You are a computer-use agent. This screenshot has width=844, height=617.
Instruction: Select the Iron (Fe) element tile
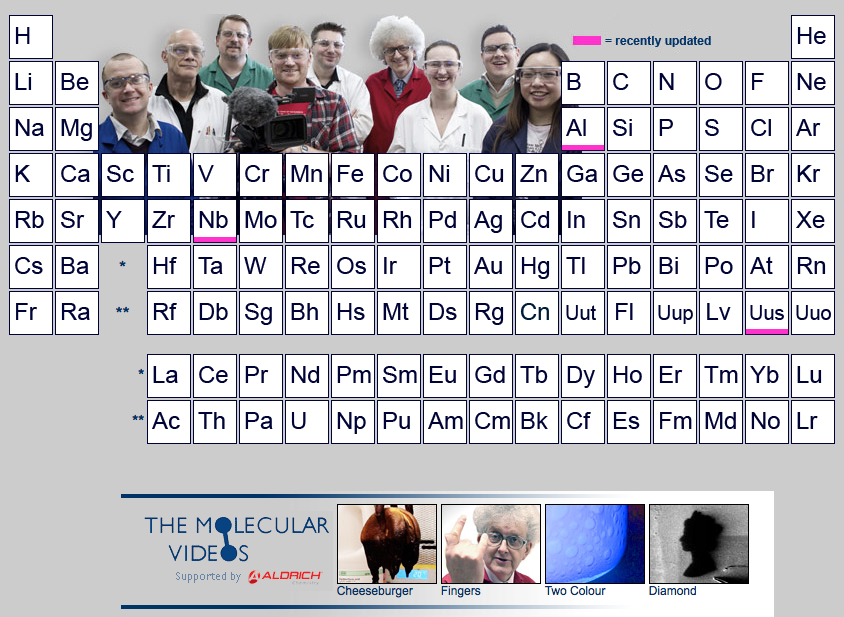coord(351,174)
